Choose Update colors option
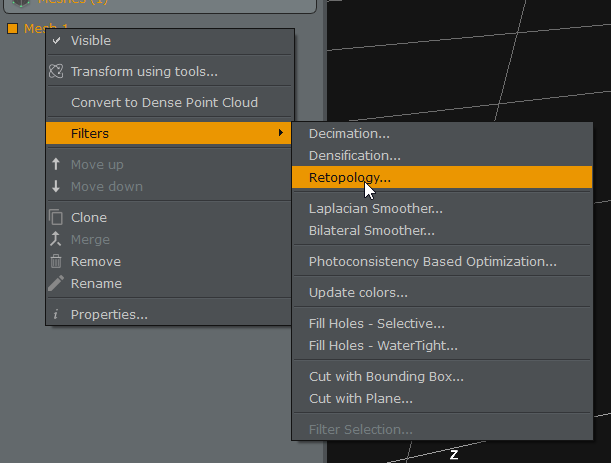Screen dimensions: 611x463 pyautogui.click(x=442, y=293)
